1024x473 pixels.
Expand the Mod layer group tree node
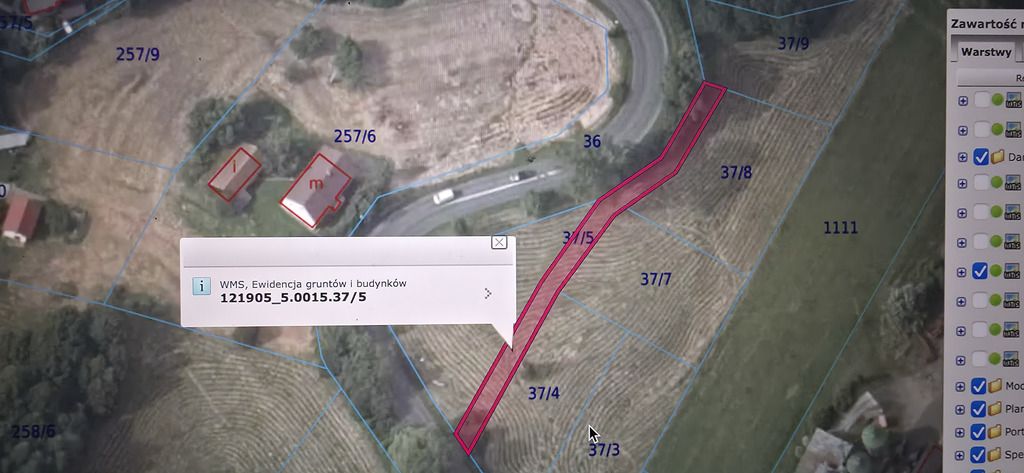tap(960, 386)
